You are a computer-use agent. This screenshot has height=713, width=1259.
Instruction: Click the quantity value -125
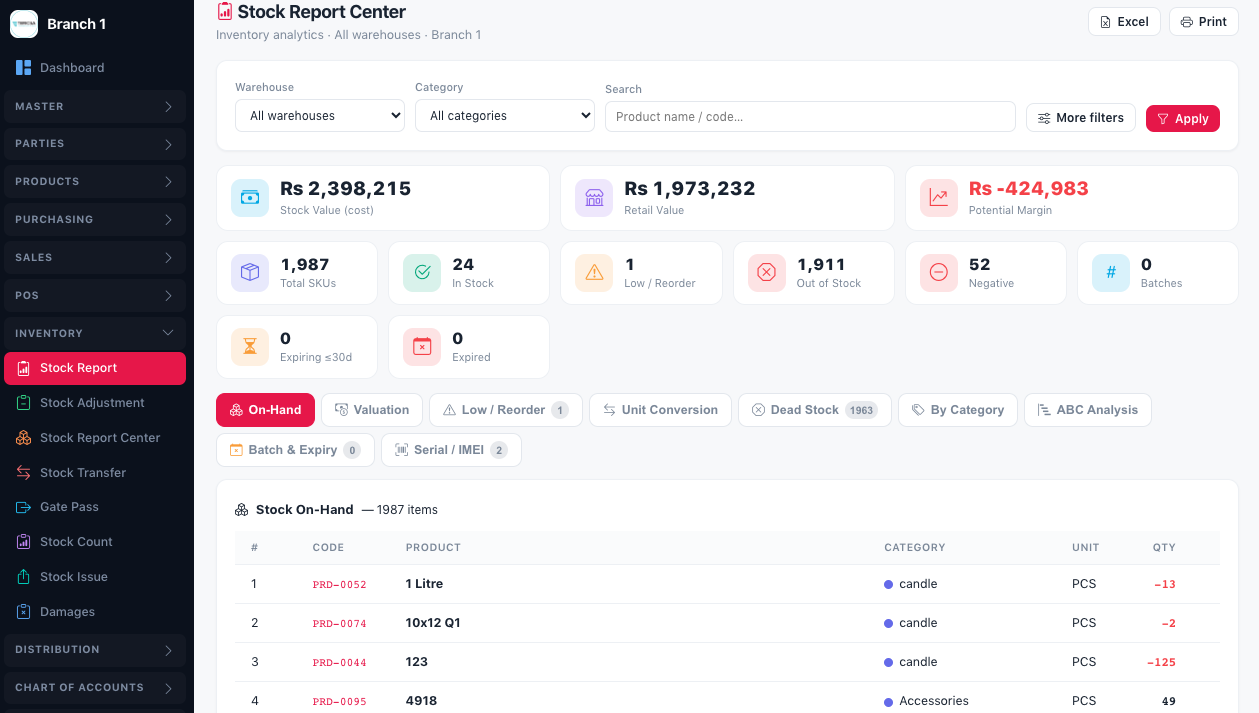coord(1162,662)
